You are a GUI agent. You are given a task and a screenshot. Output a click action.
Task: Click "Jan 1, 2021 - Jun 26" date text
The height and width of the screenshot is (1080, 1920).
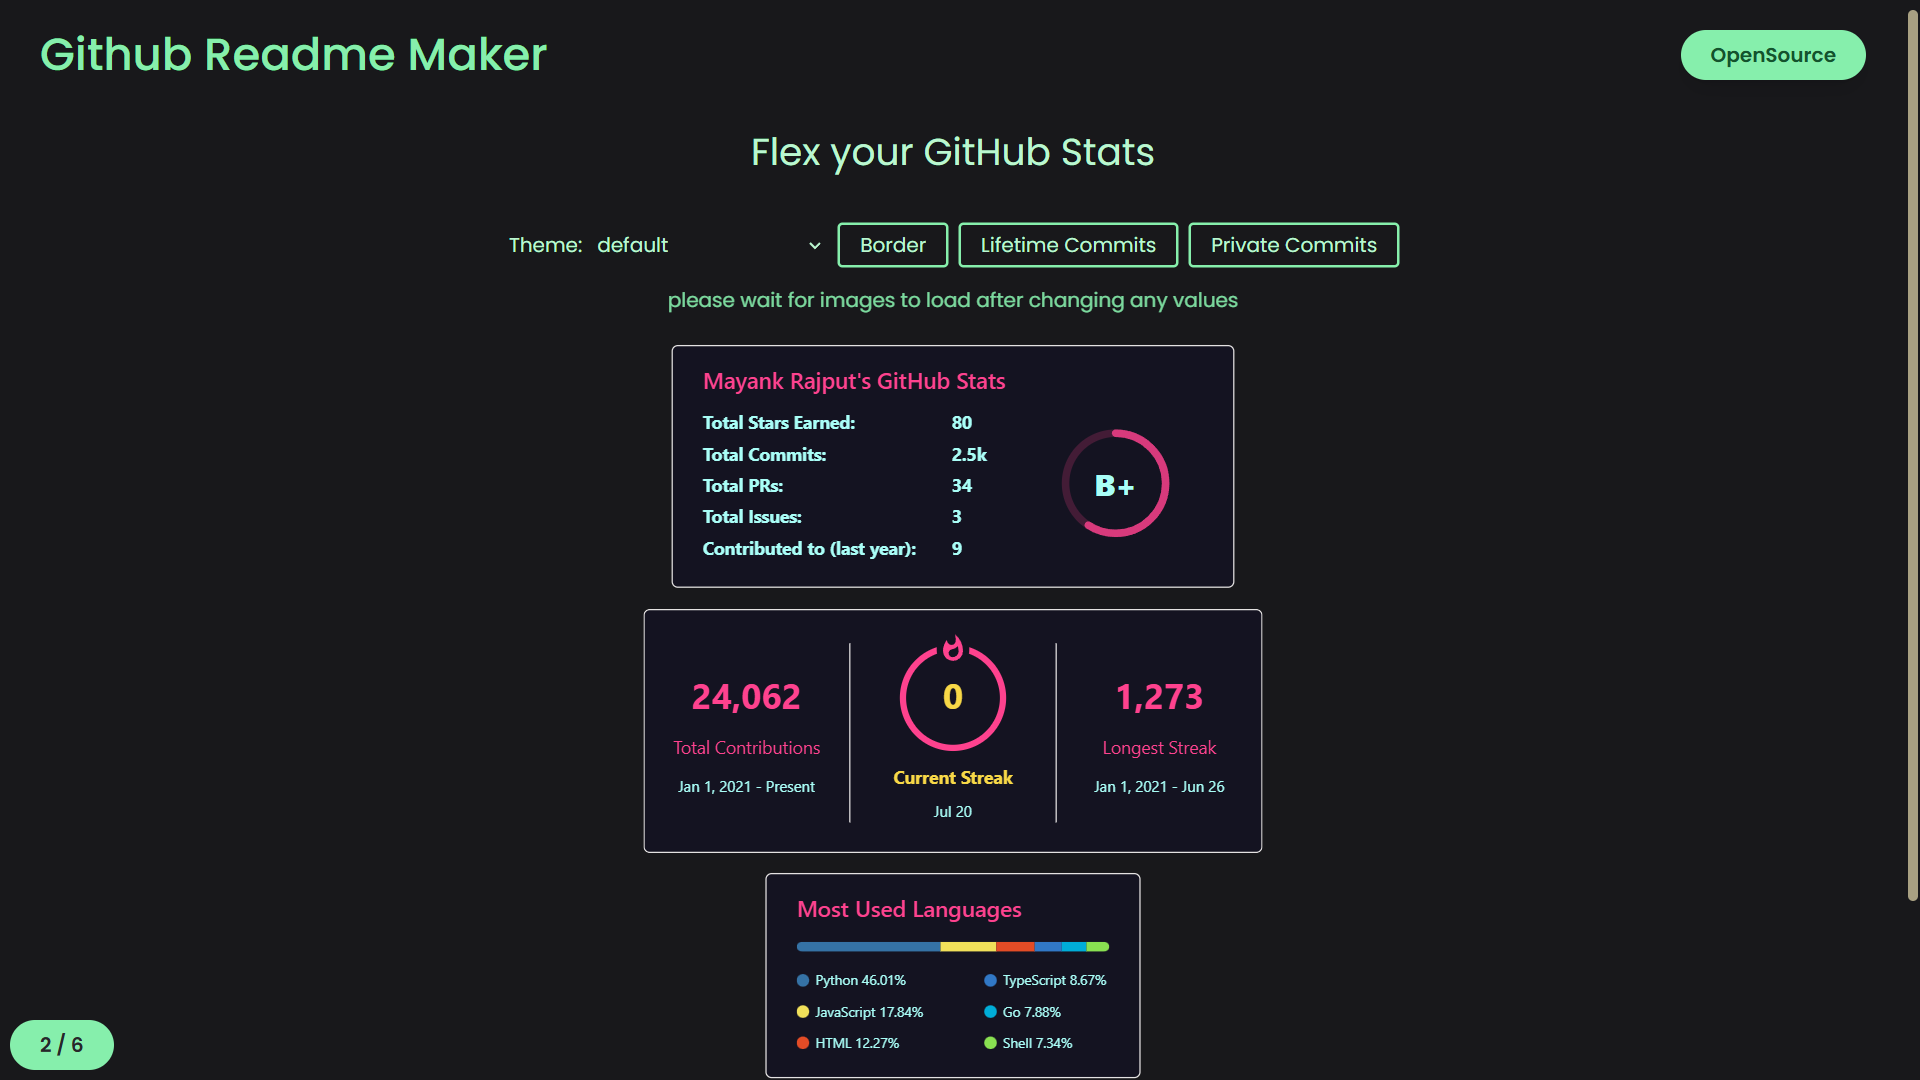click(x=1159, y=787)
